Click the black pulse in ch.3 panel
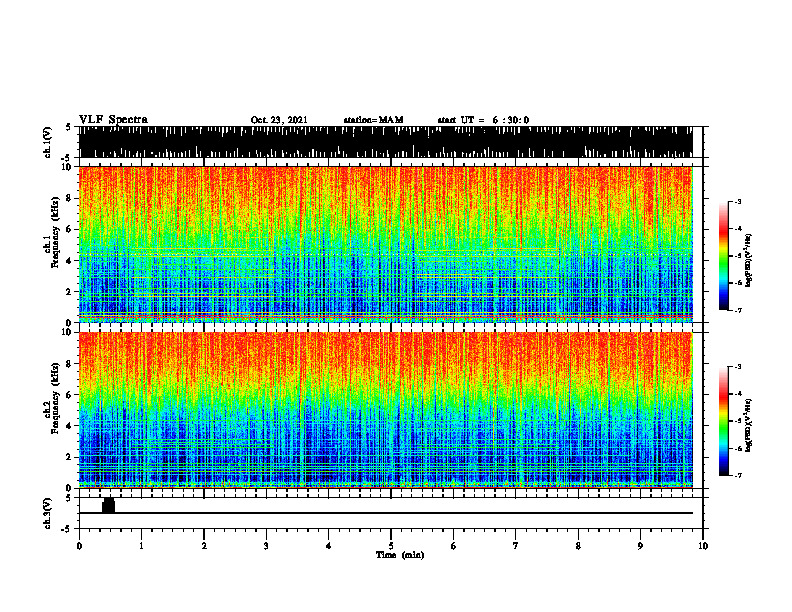This screenshot has width=792, height=612. 109,505
